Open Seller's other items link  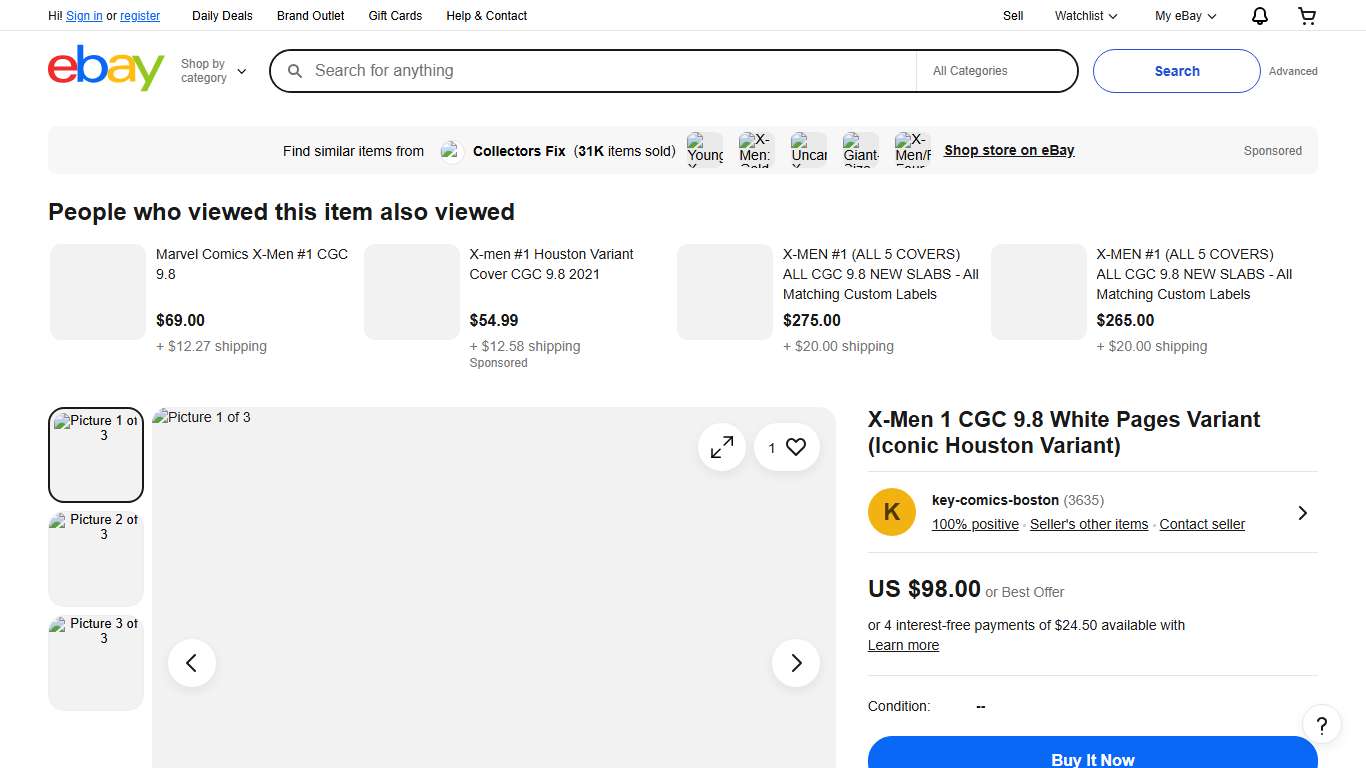coord(1089,524)
